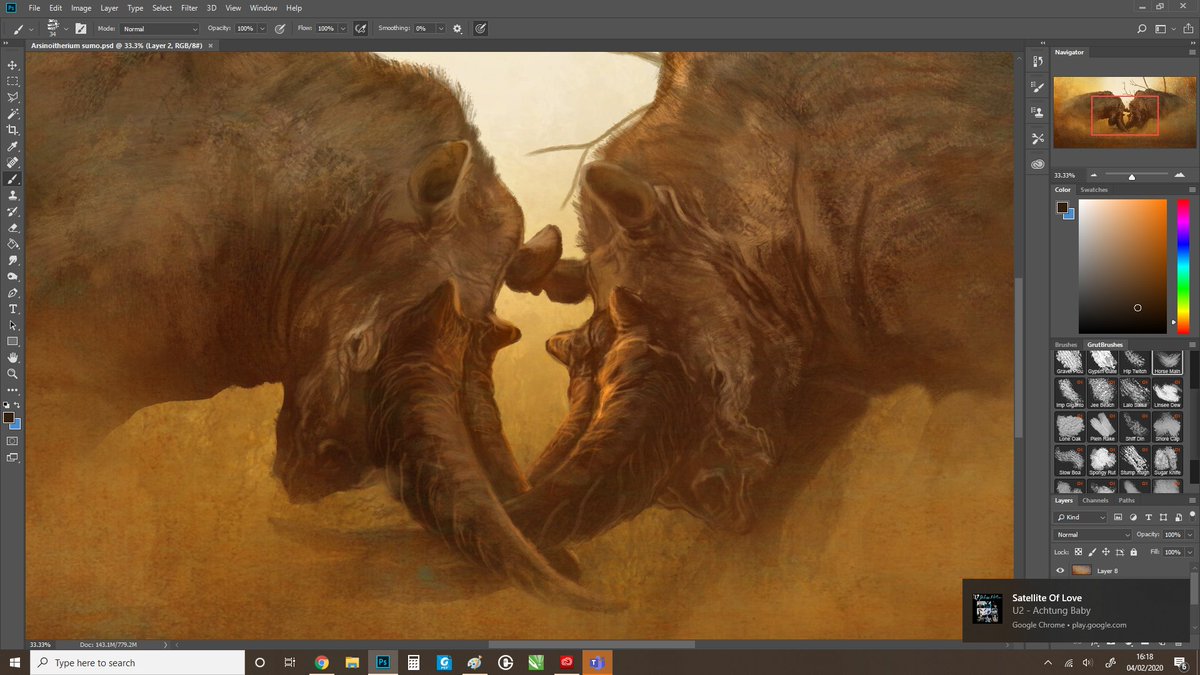Select the Lone Oak brush preset
Screen dimensions: 1200x675
[1070, 428]
